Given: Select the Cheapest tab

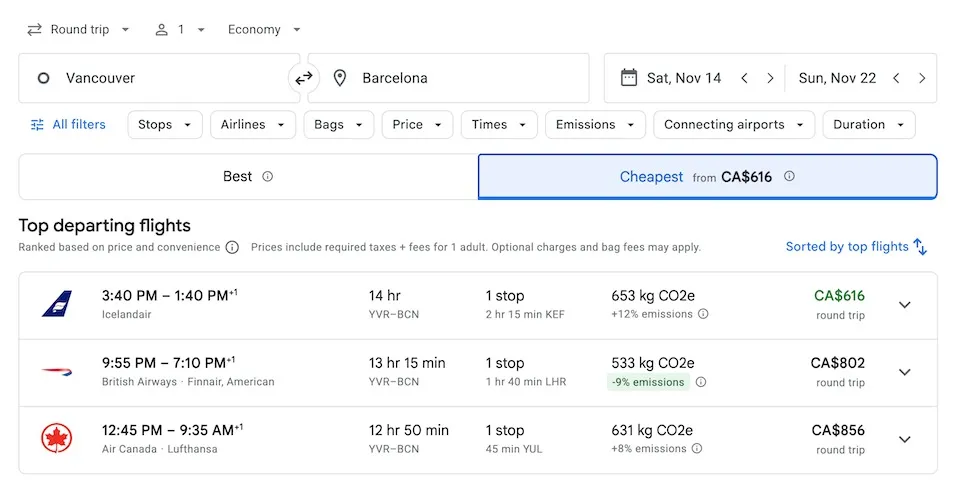Looking at the screenshot, I should tap(707, 177).
